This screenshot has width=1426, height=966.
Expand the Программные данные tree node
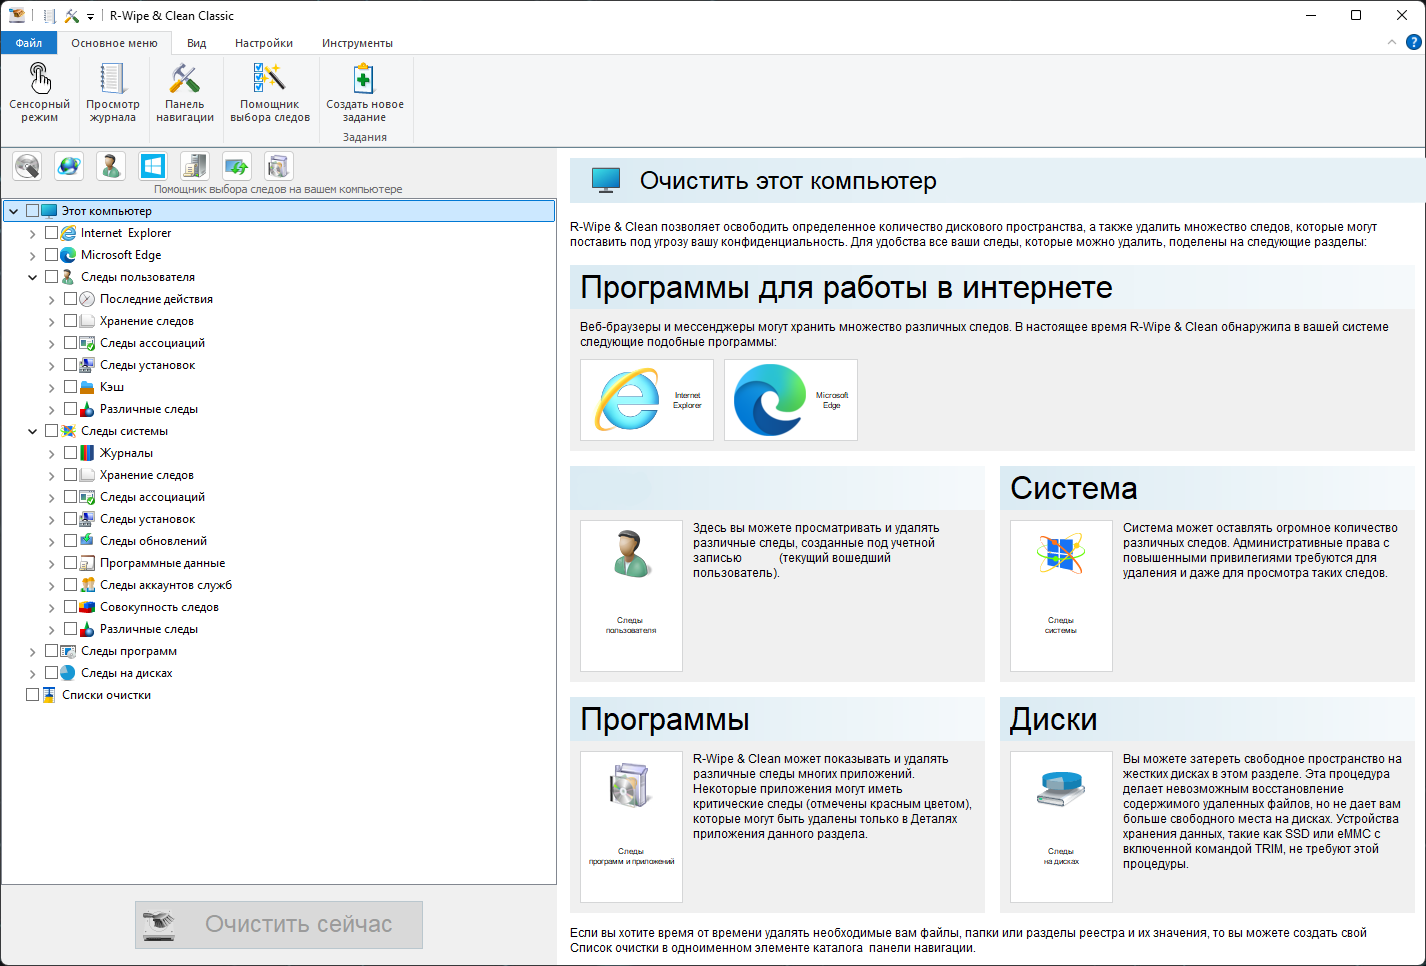(51, 563)
